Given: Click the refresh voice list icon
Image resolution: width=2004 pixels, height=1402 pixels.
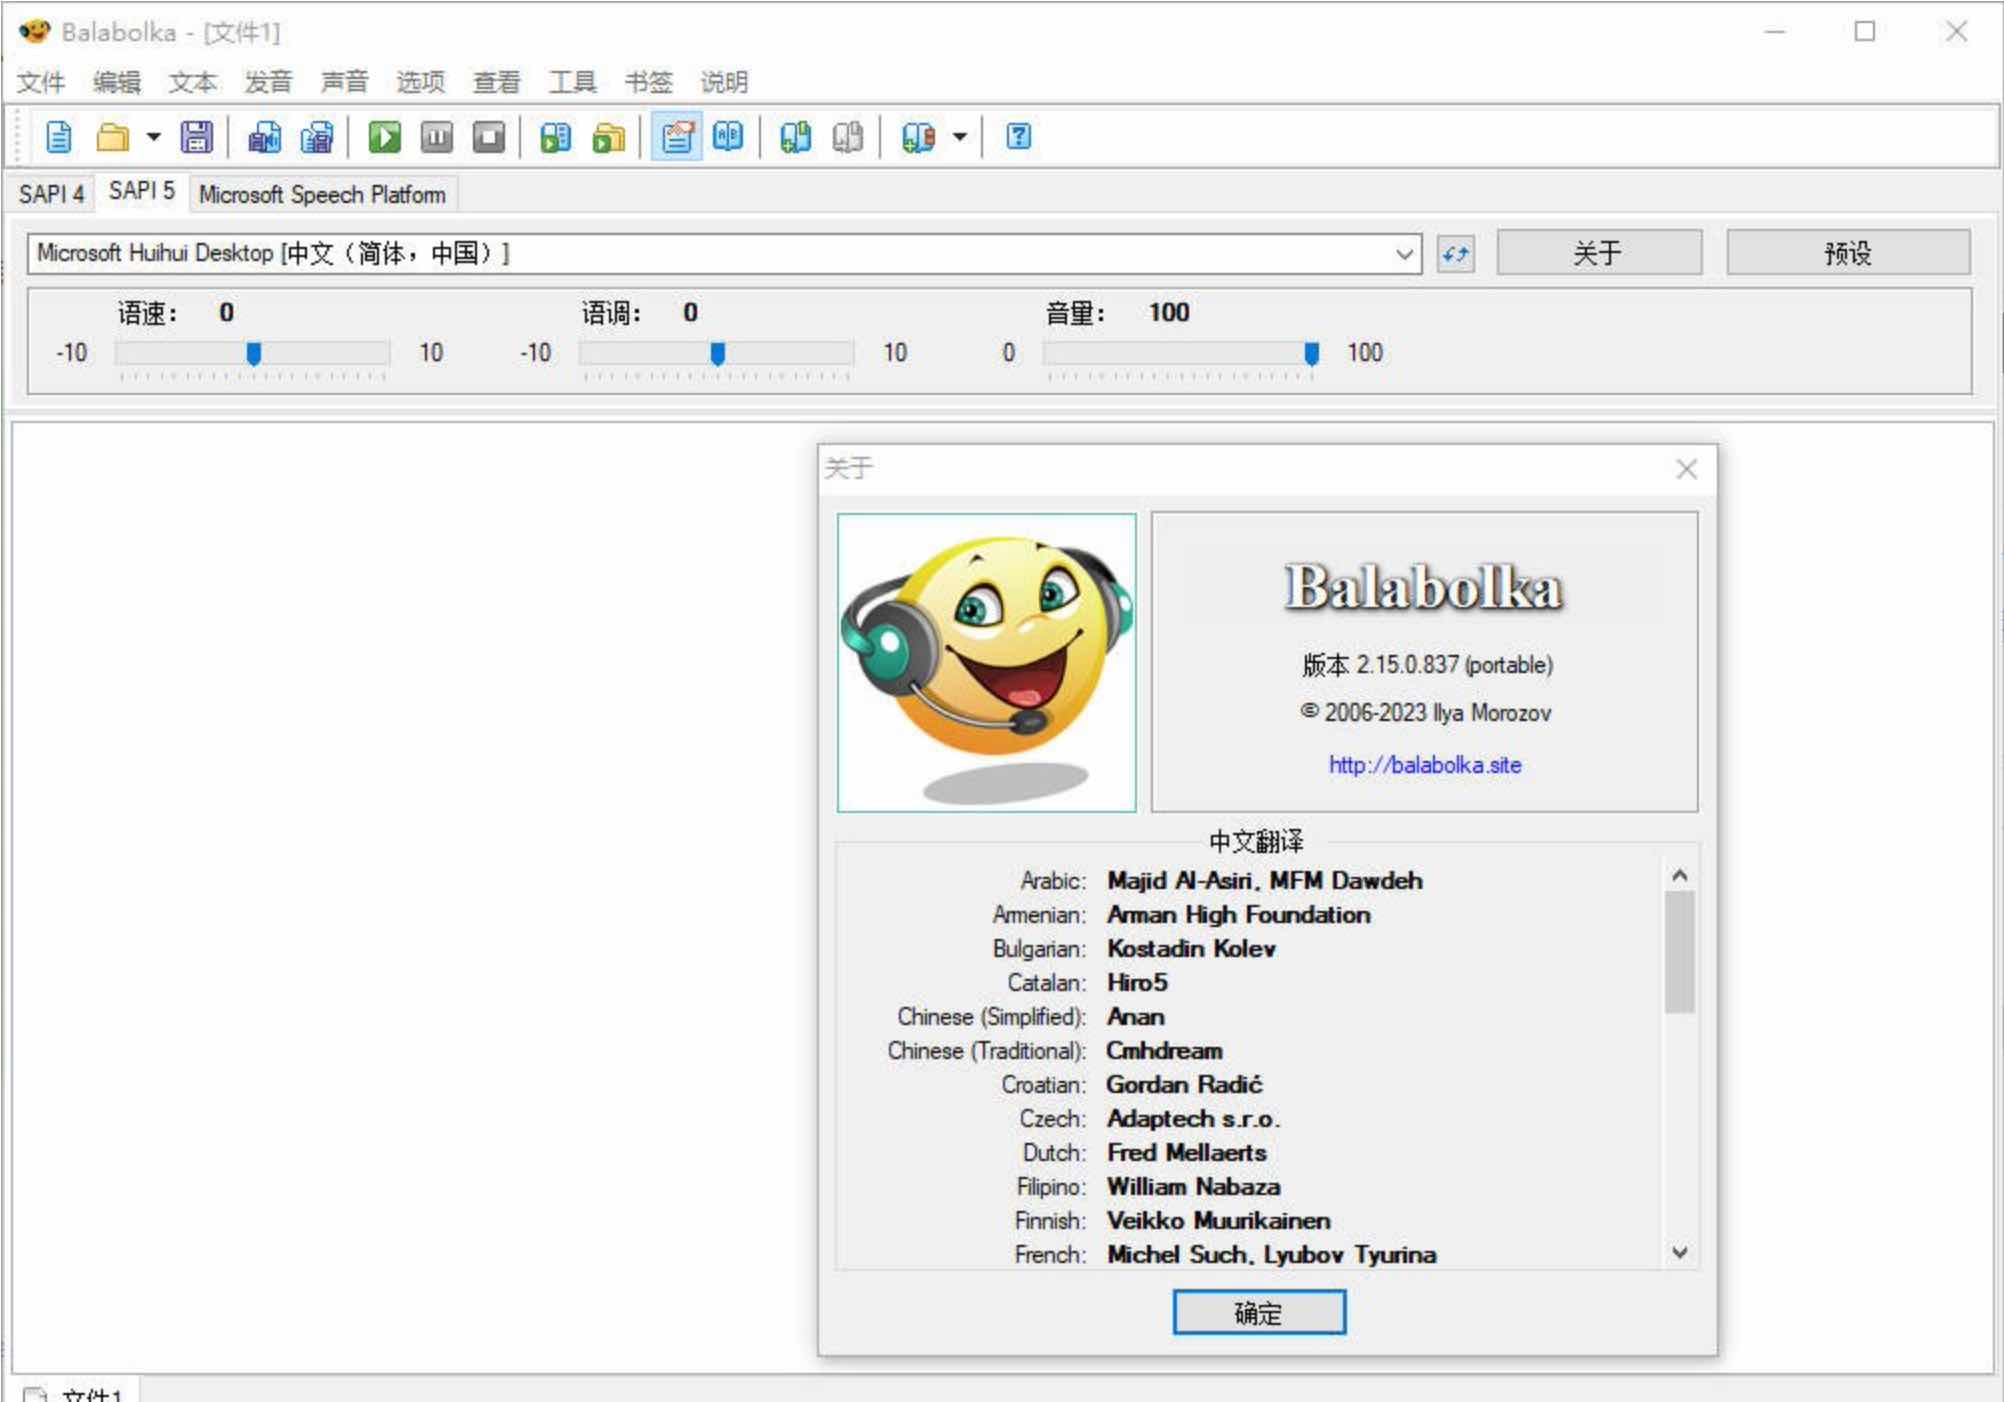Looking at the screenshot, I should click(1455, 254).
